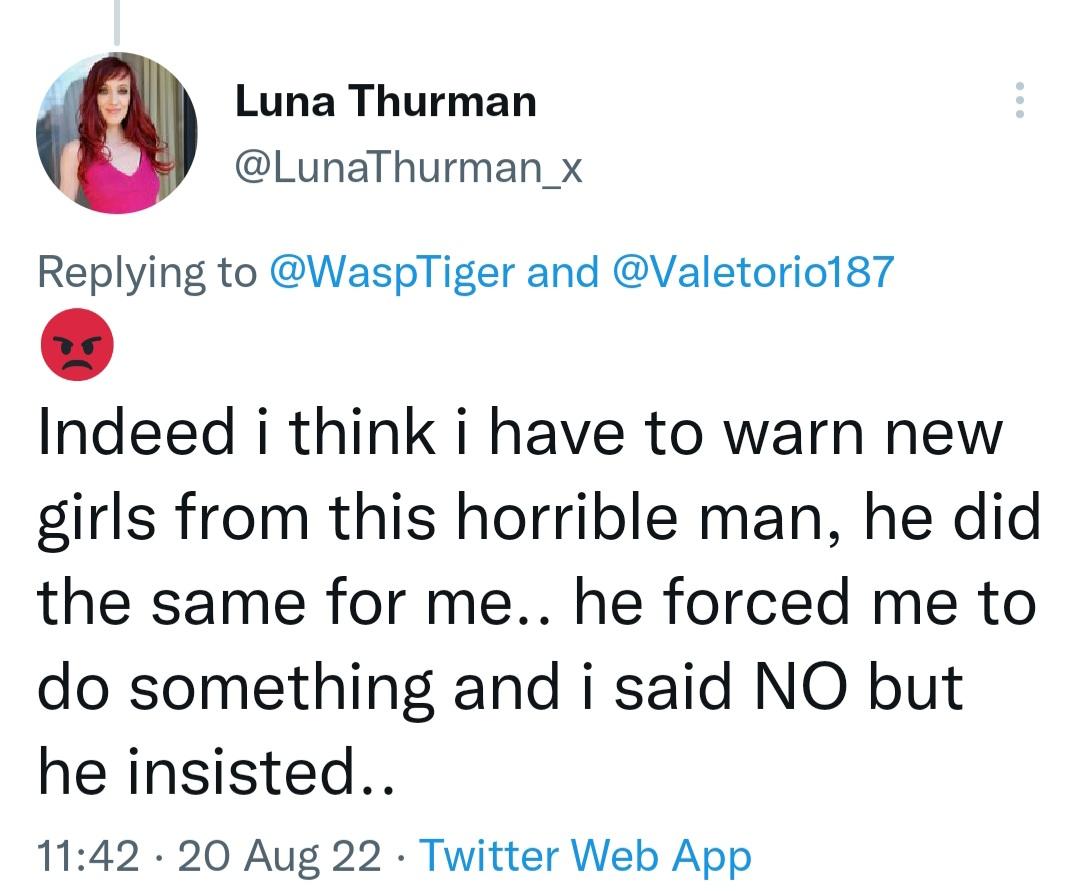Click the Twitter Web App source link
Screen dimensions: 1080x891
(584, 856)
